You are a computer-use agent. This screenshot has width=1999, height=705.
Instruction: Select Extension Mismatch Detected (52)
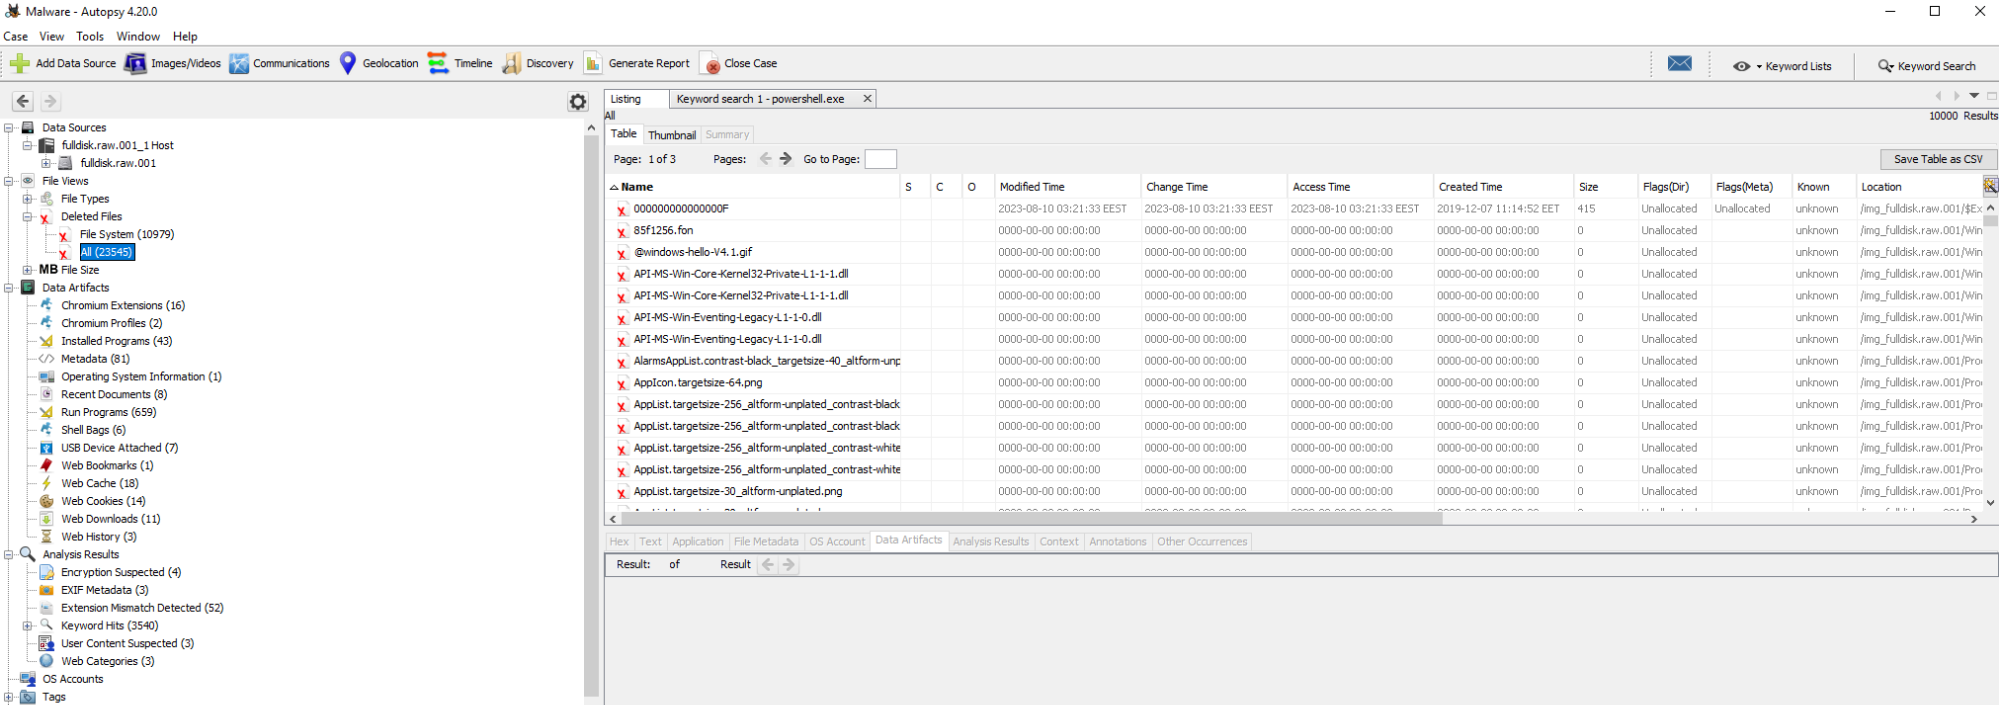(142, 608)
